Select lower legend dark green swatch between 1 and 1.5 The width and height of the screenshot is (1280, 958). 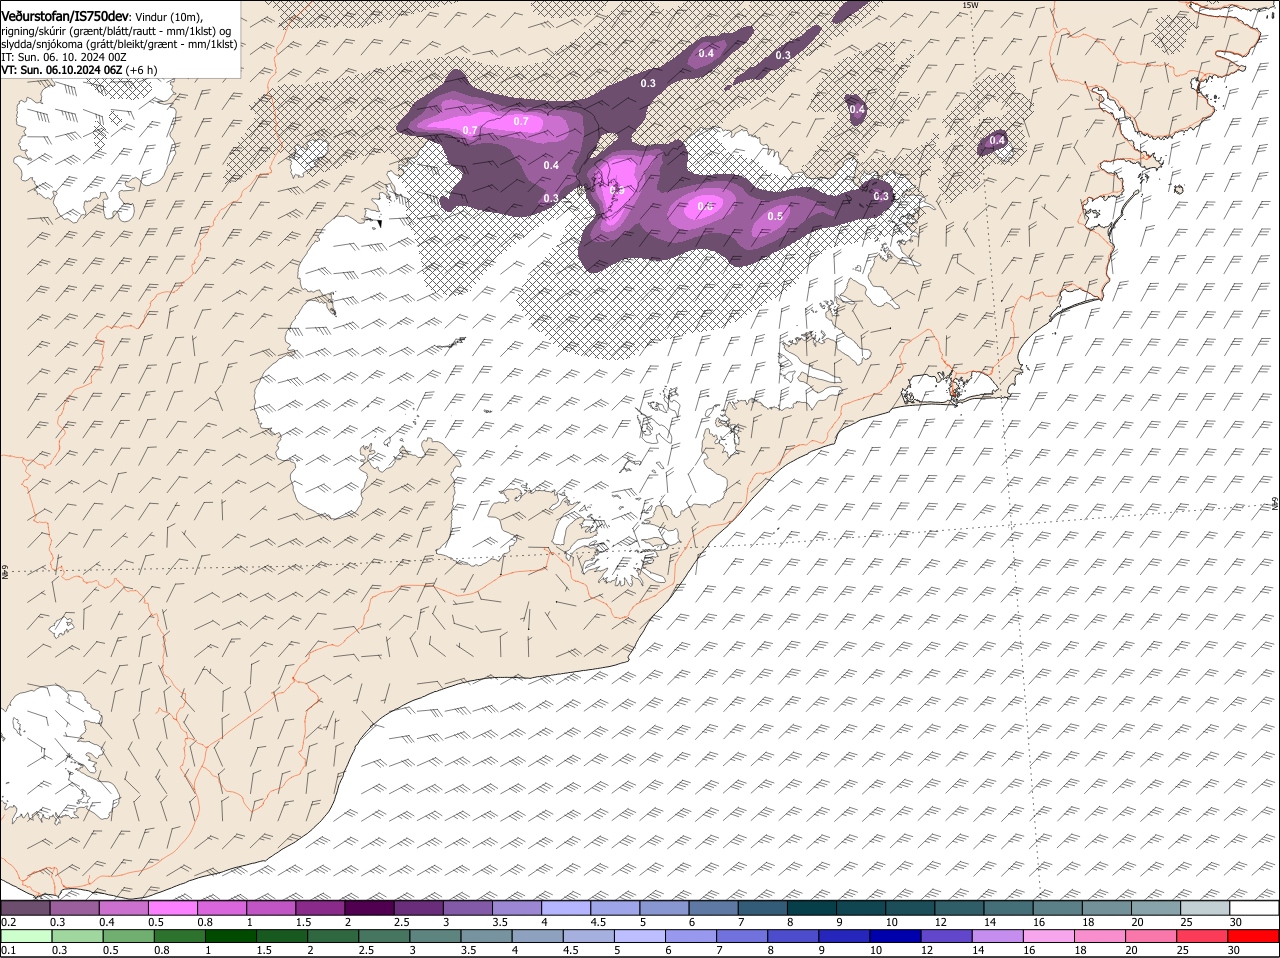(x=229, y=937)
